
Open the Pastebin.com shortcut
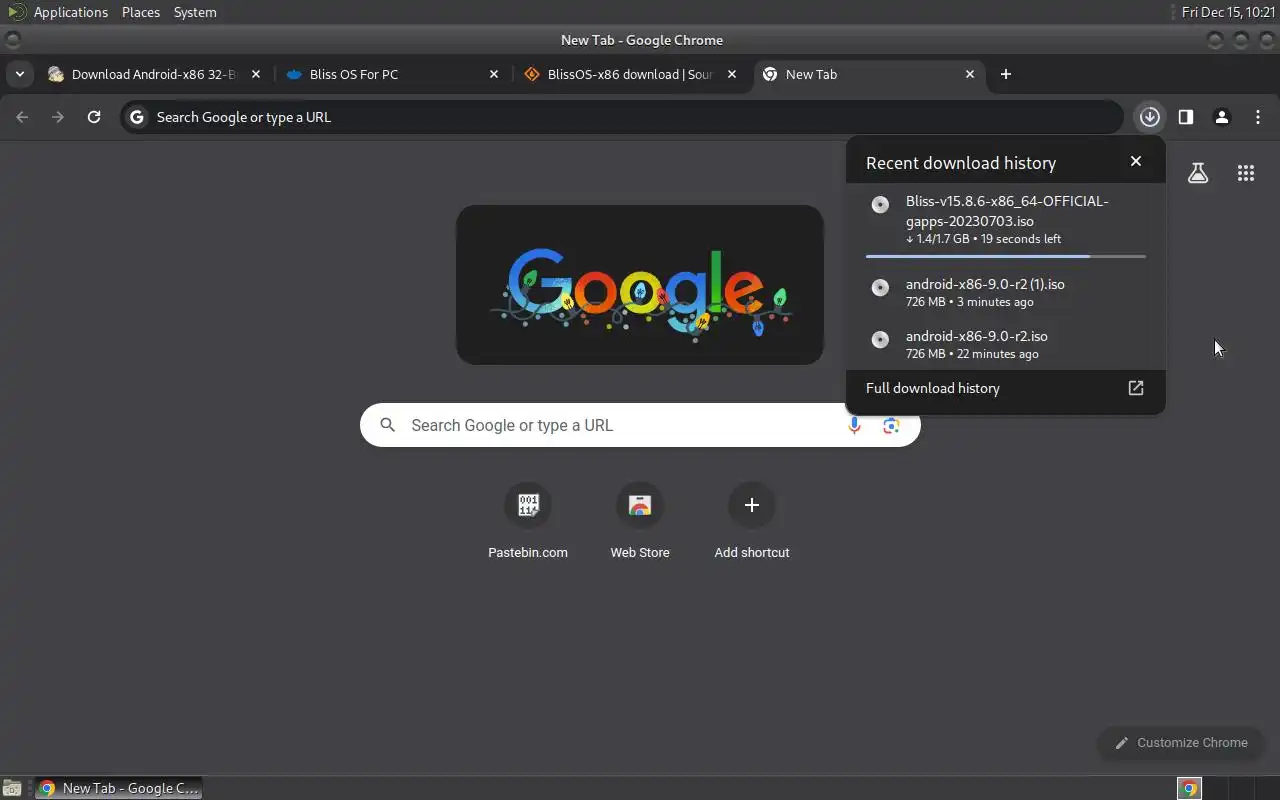(x=528, y=521)
